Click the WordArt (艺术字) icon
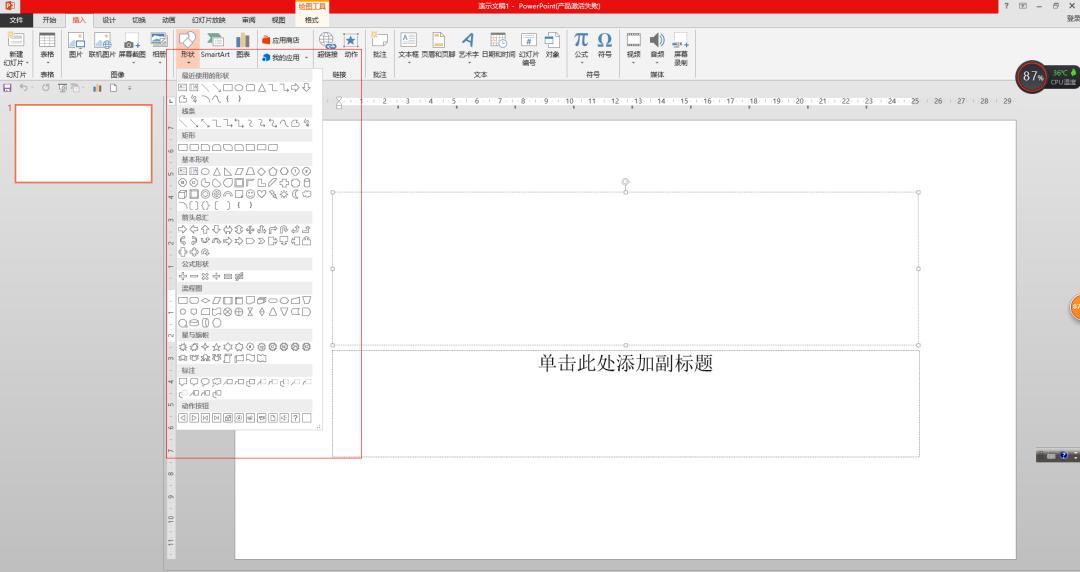1080x572 pixels. pos(469,44)
